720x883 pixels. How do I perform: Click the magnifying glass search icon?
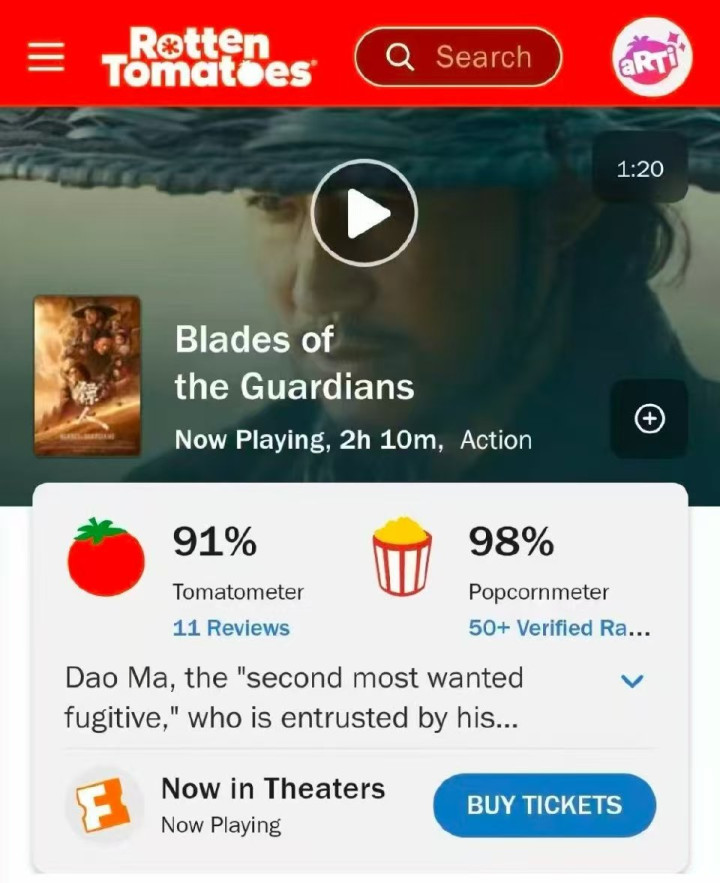click(400, 57)
